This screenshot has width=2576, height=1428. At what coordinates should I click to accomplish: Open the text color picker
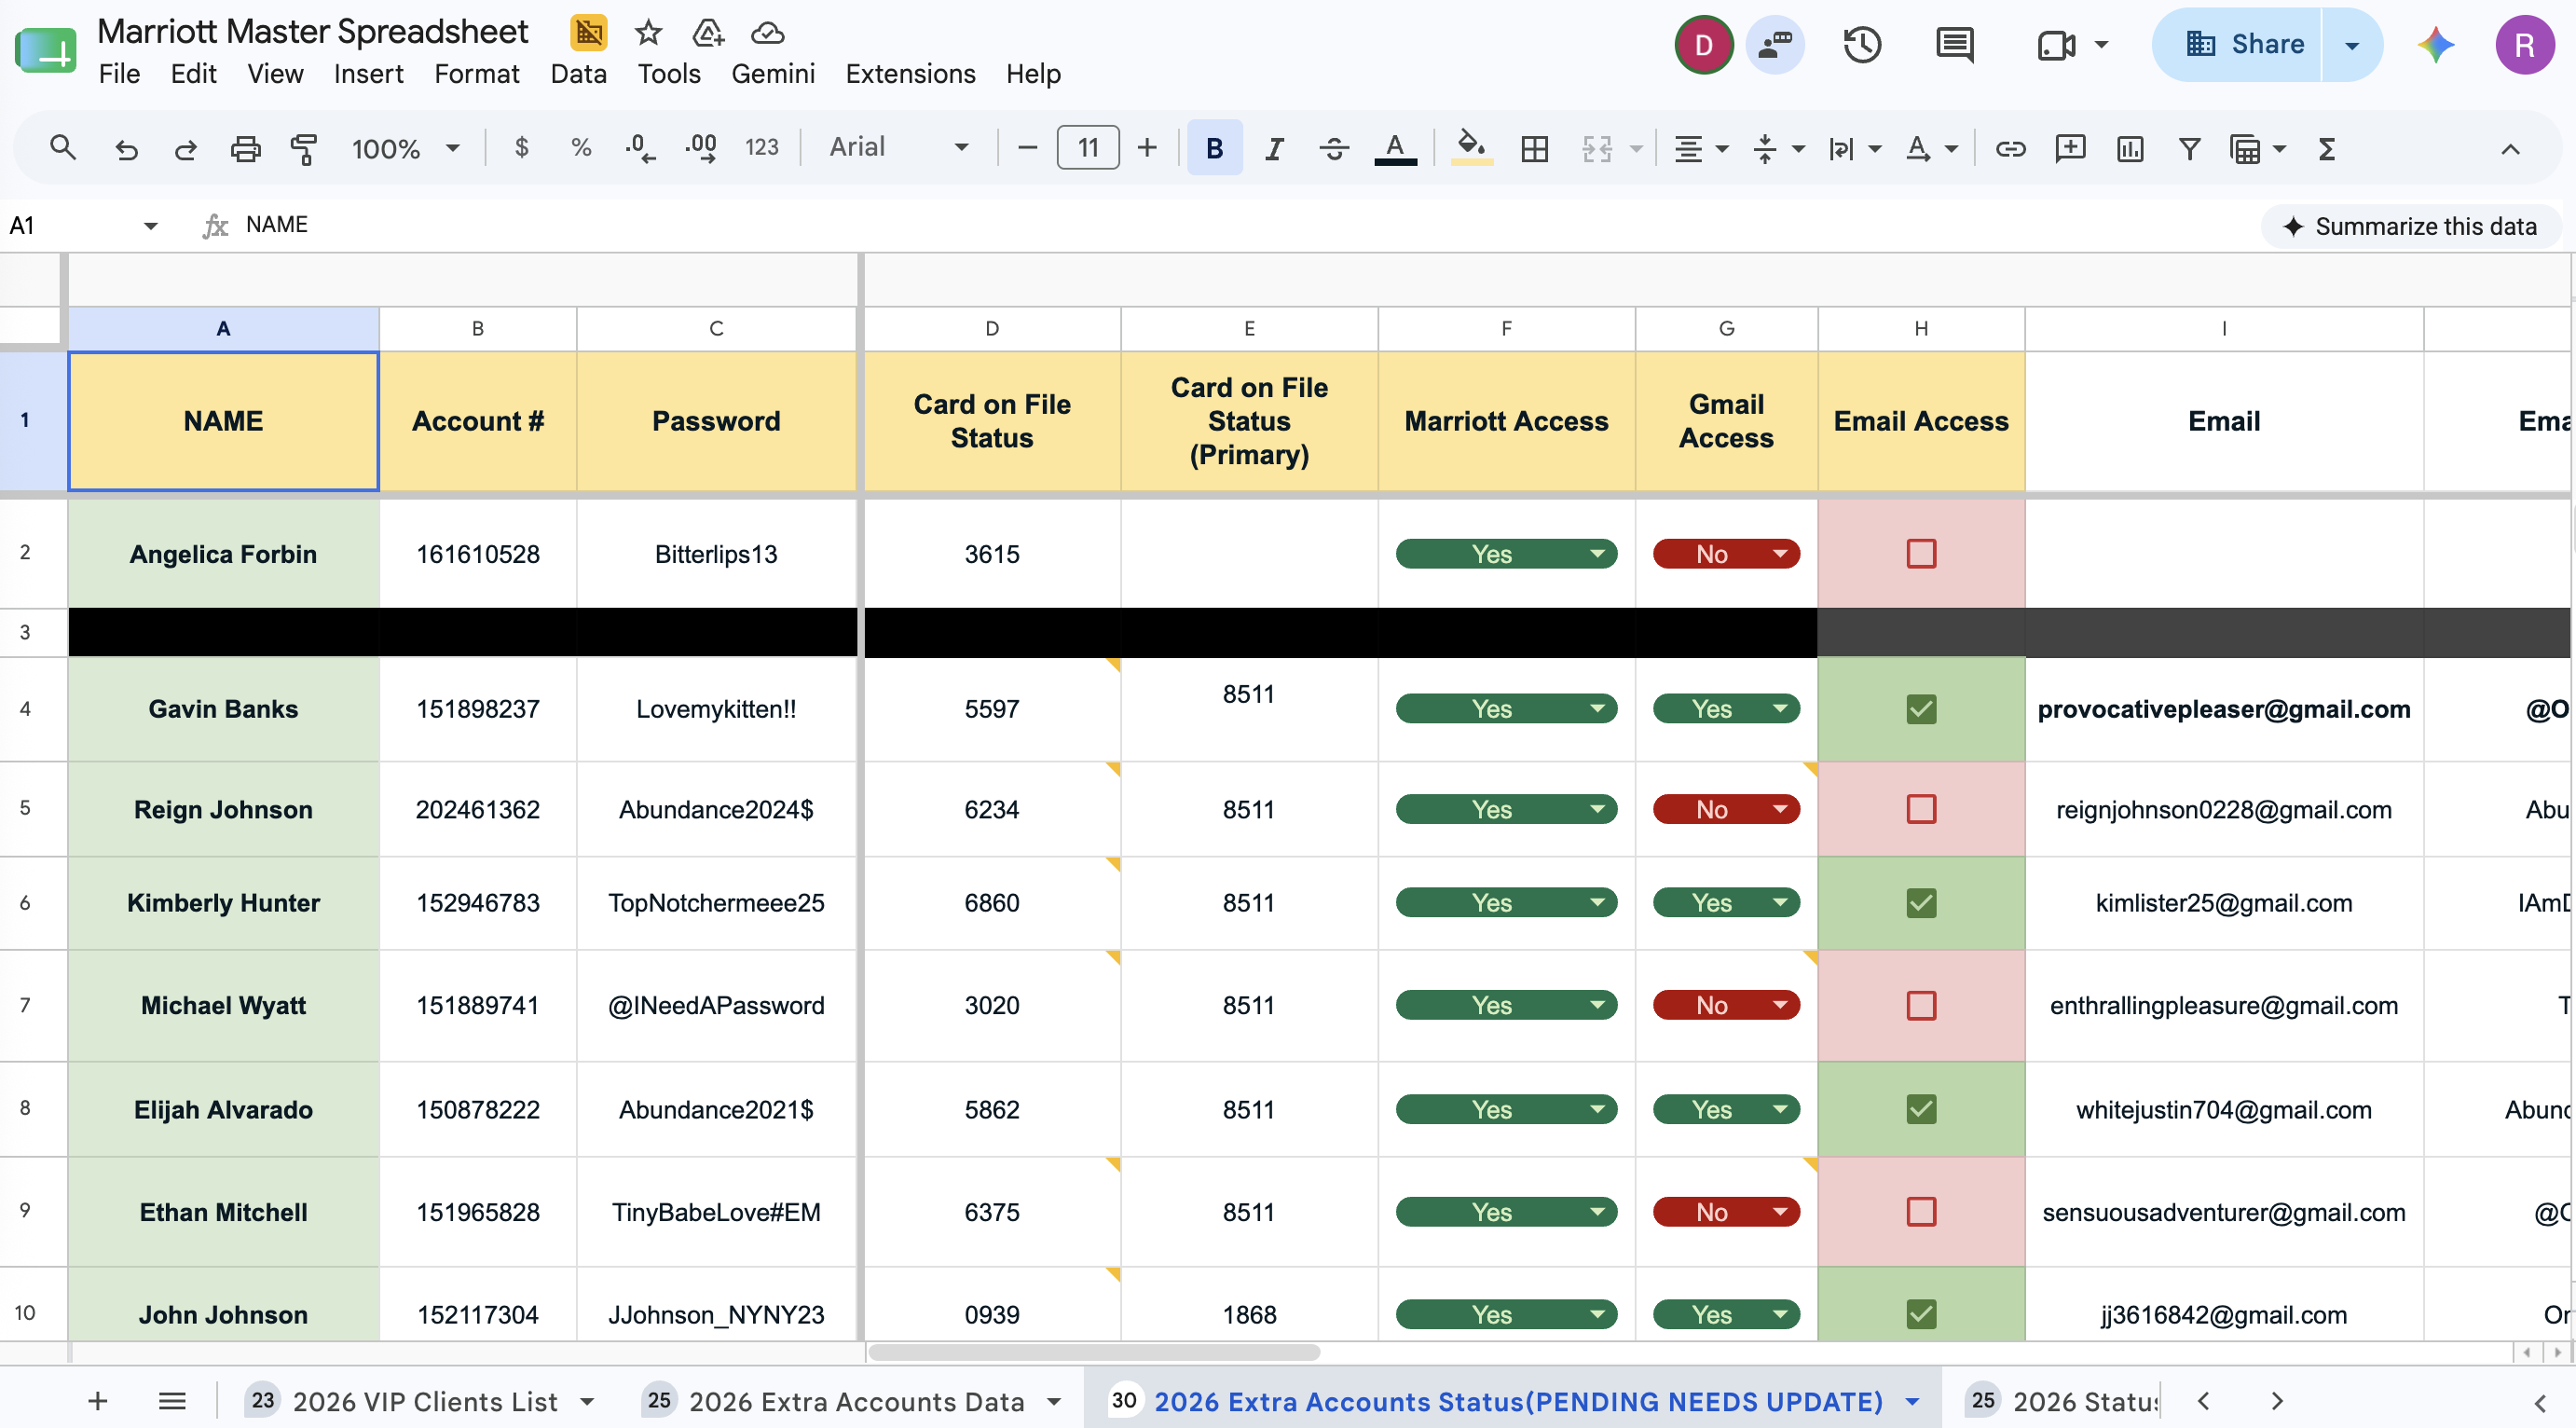click(x=1395, y=148)
